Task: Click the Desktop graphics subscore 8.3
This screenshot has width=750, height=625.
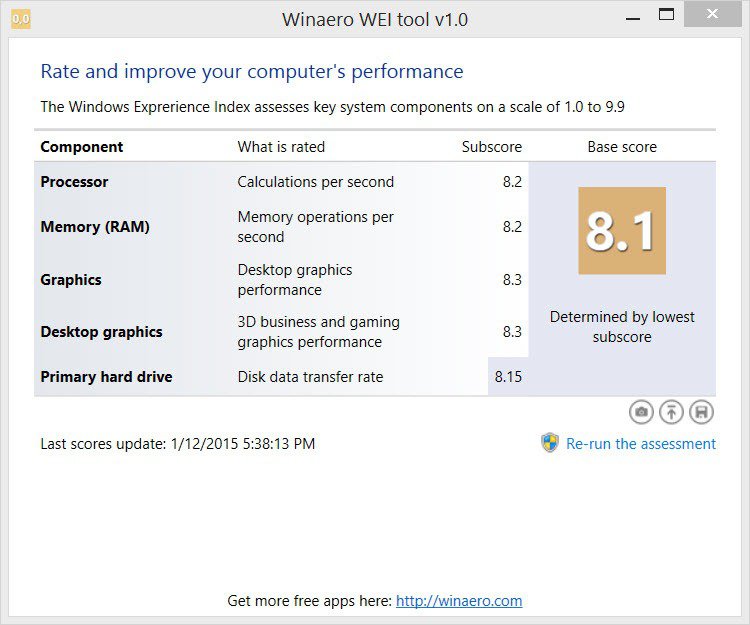Action: (512, 332)
